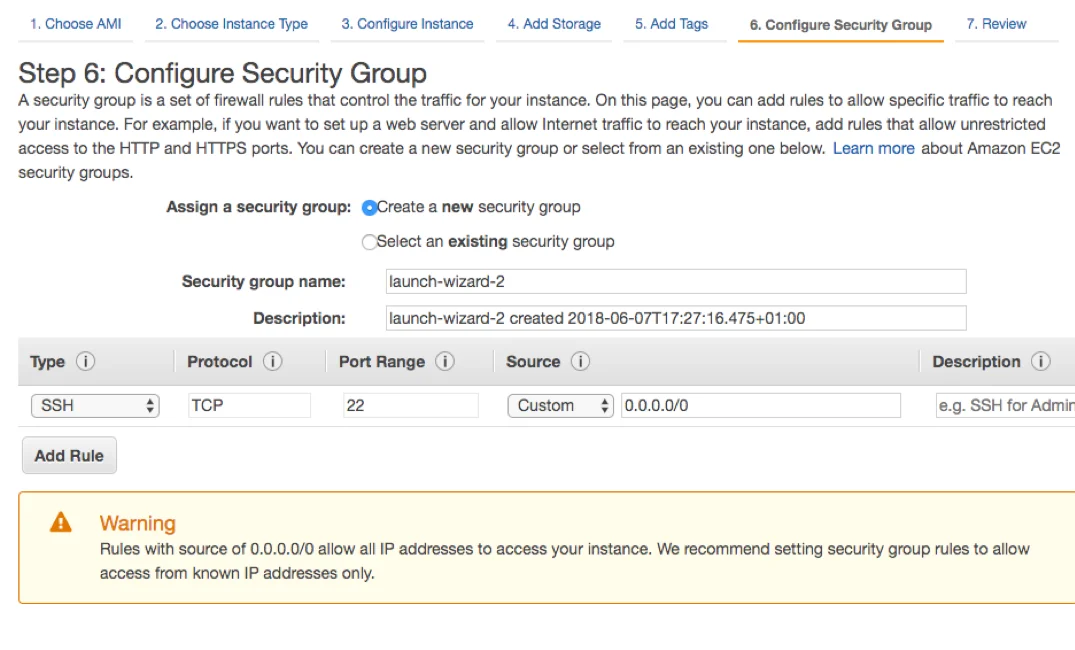Open the 3. Configure Instance tab
Screen dimensions: 1075x650
pyautogui.click(x=407, y=24)
